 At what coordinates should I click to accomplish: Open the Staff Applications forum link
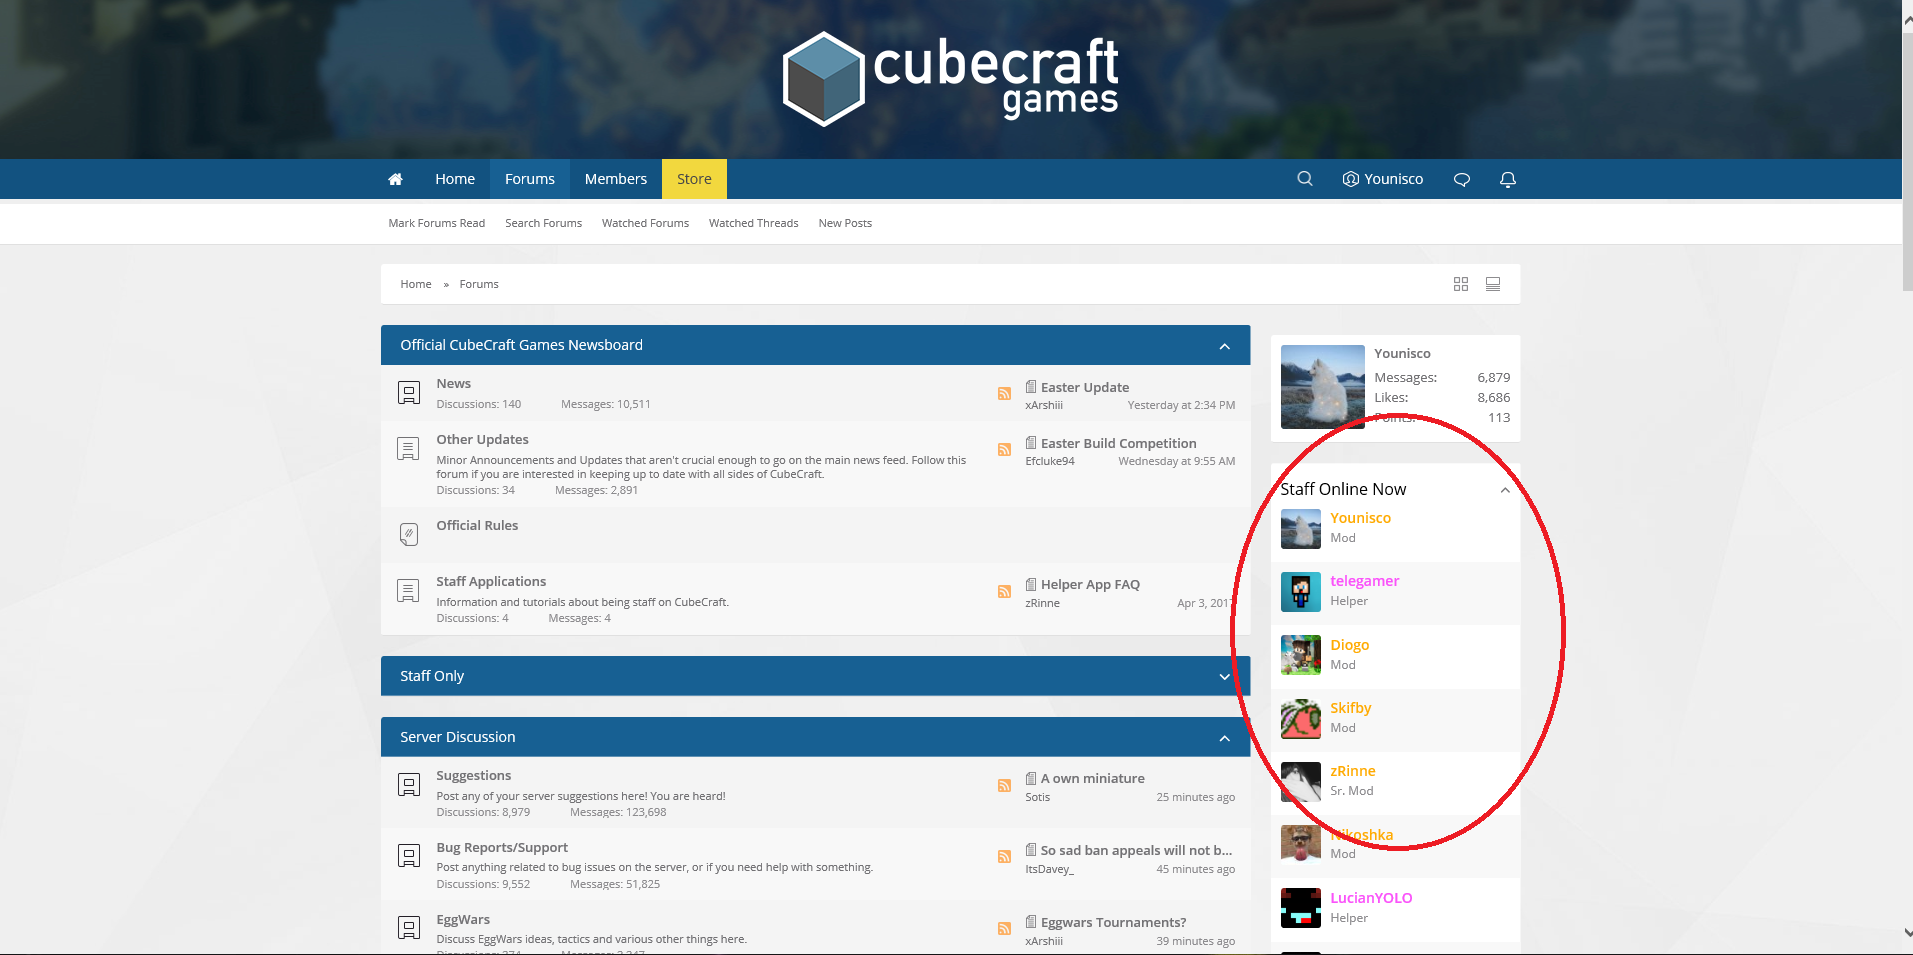coord(491,582)
